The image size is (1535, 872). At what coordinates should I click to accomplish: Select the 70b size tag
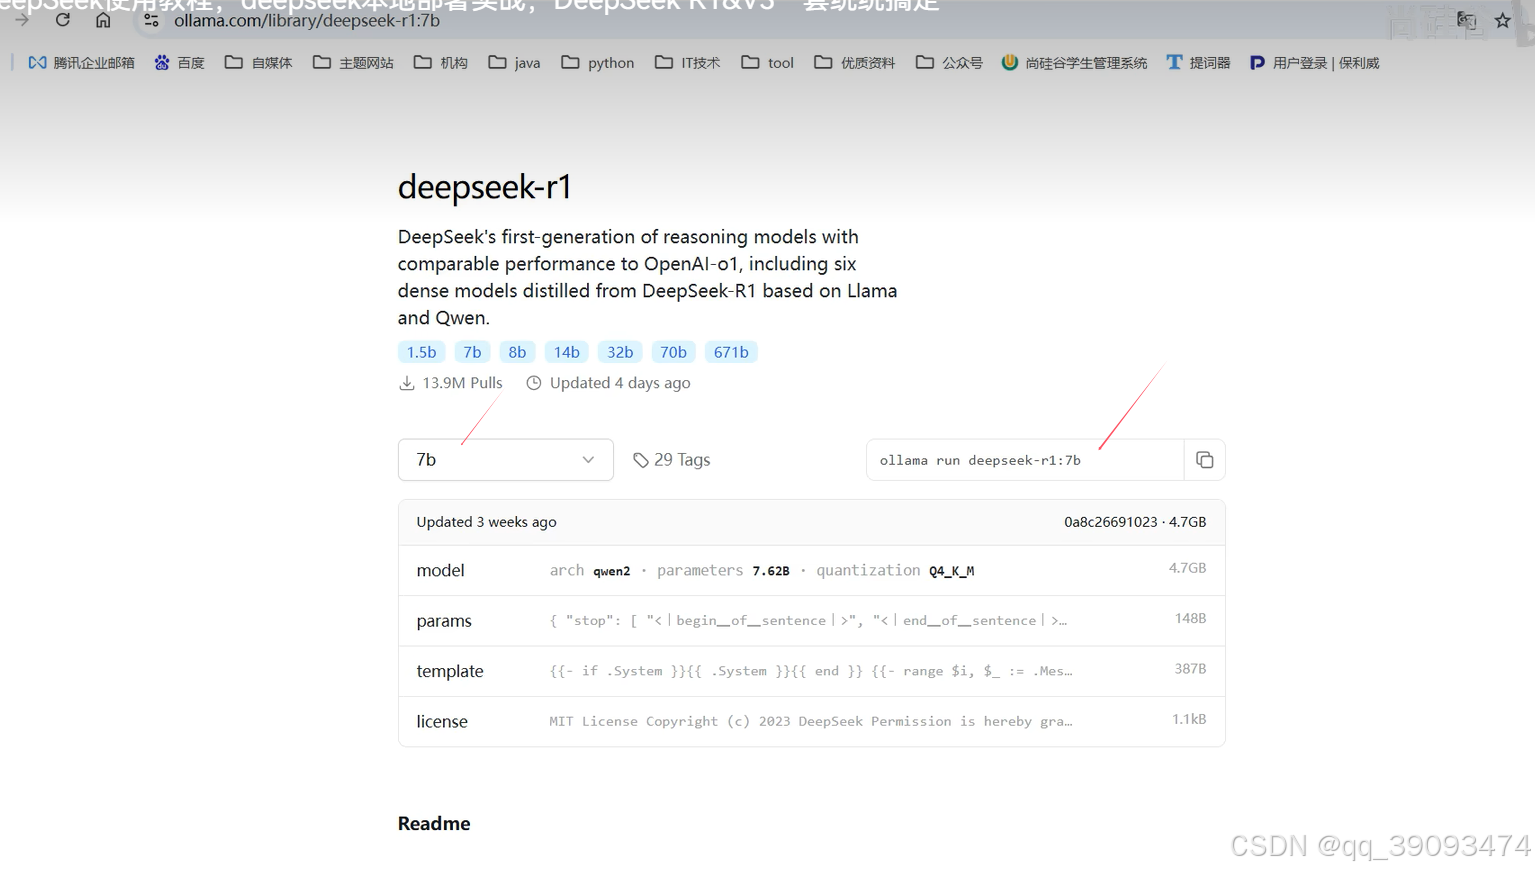point(673,352)
